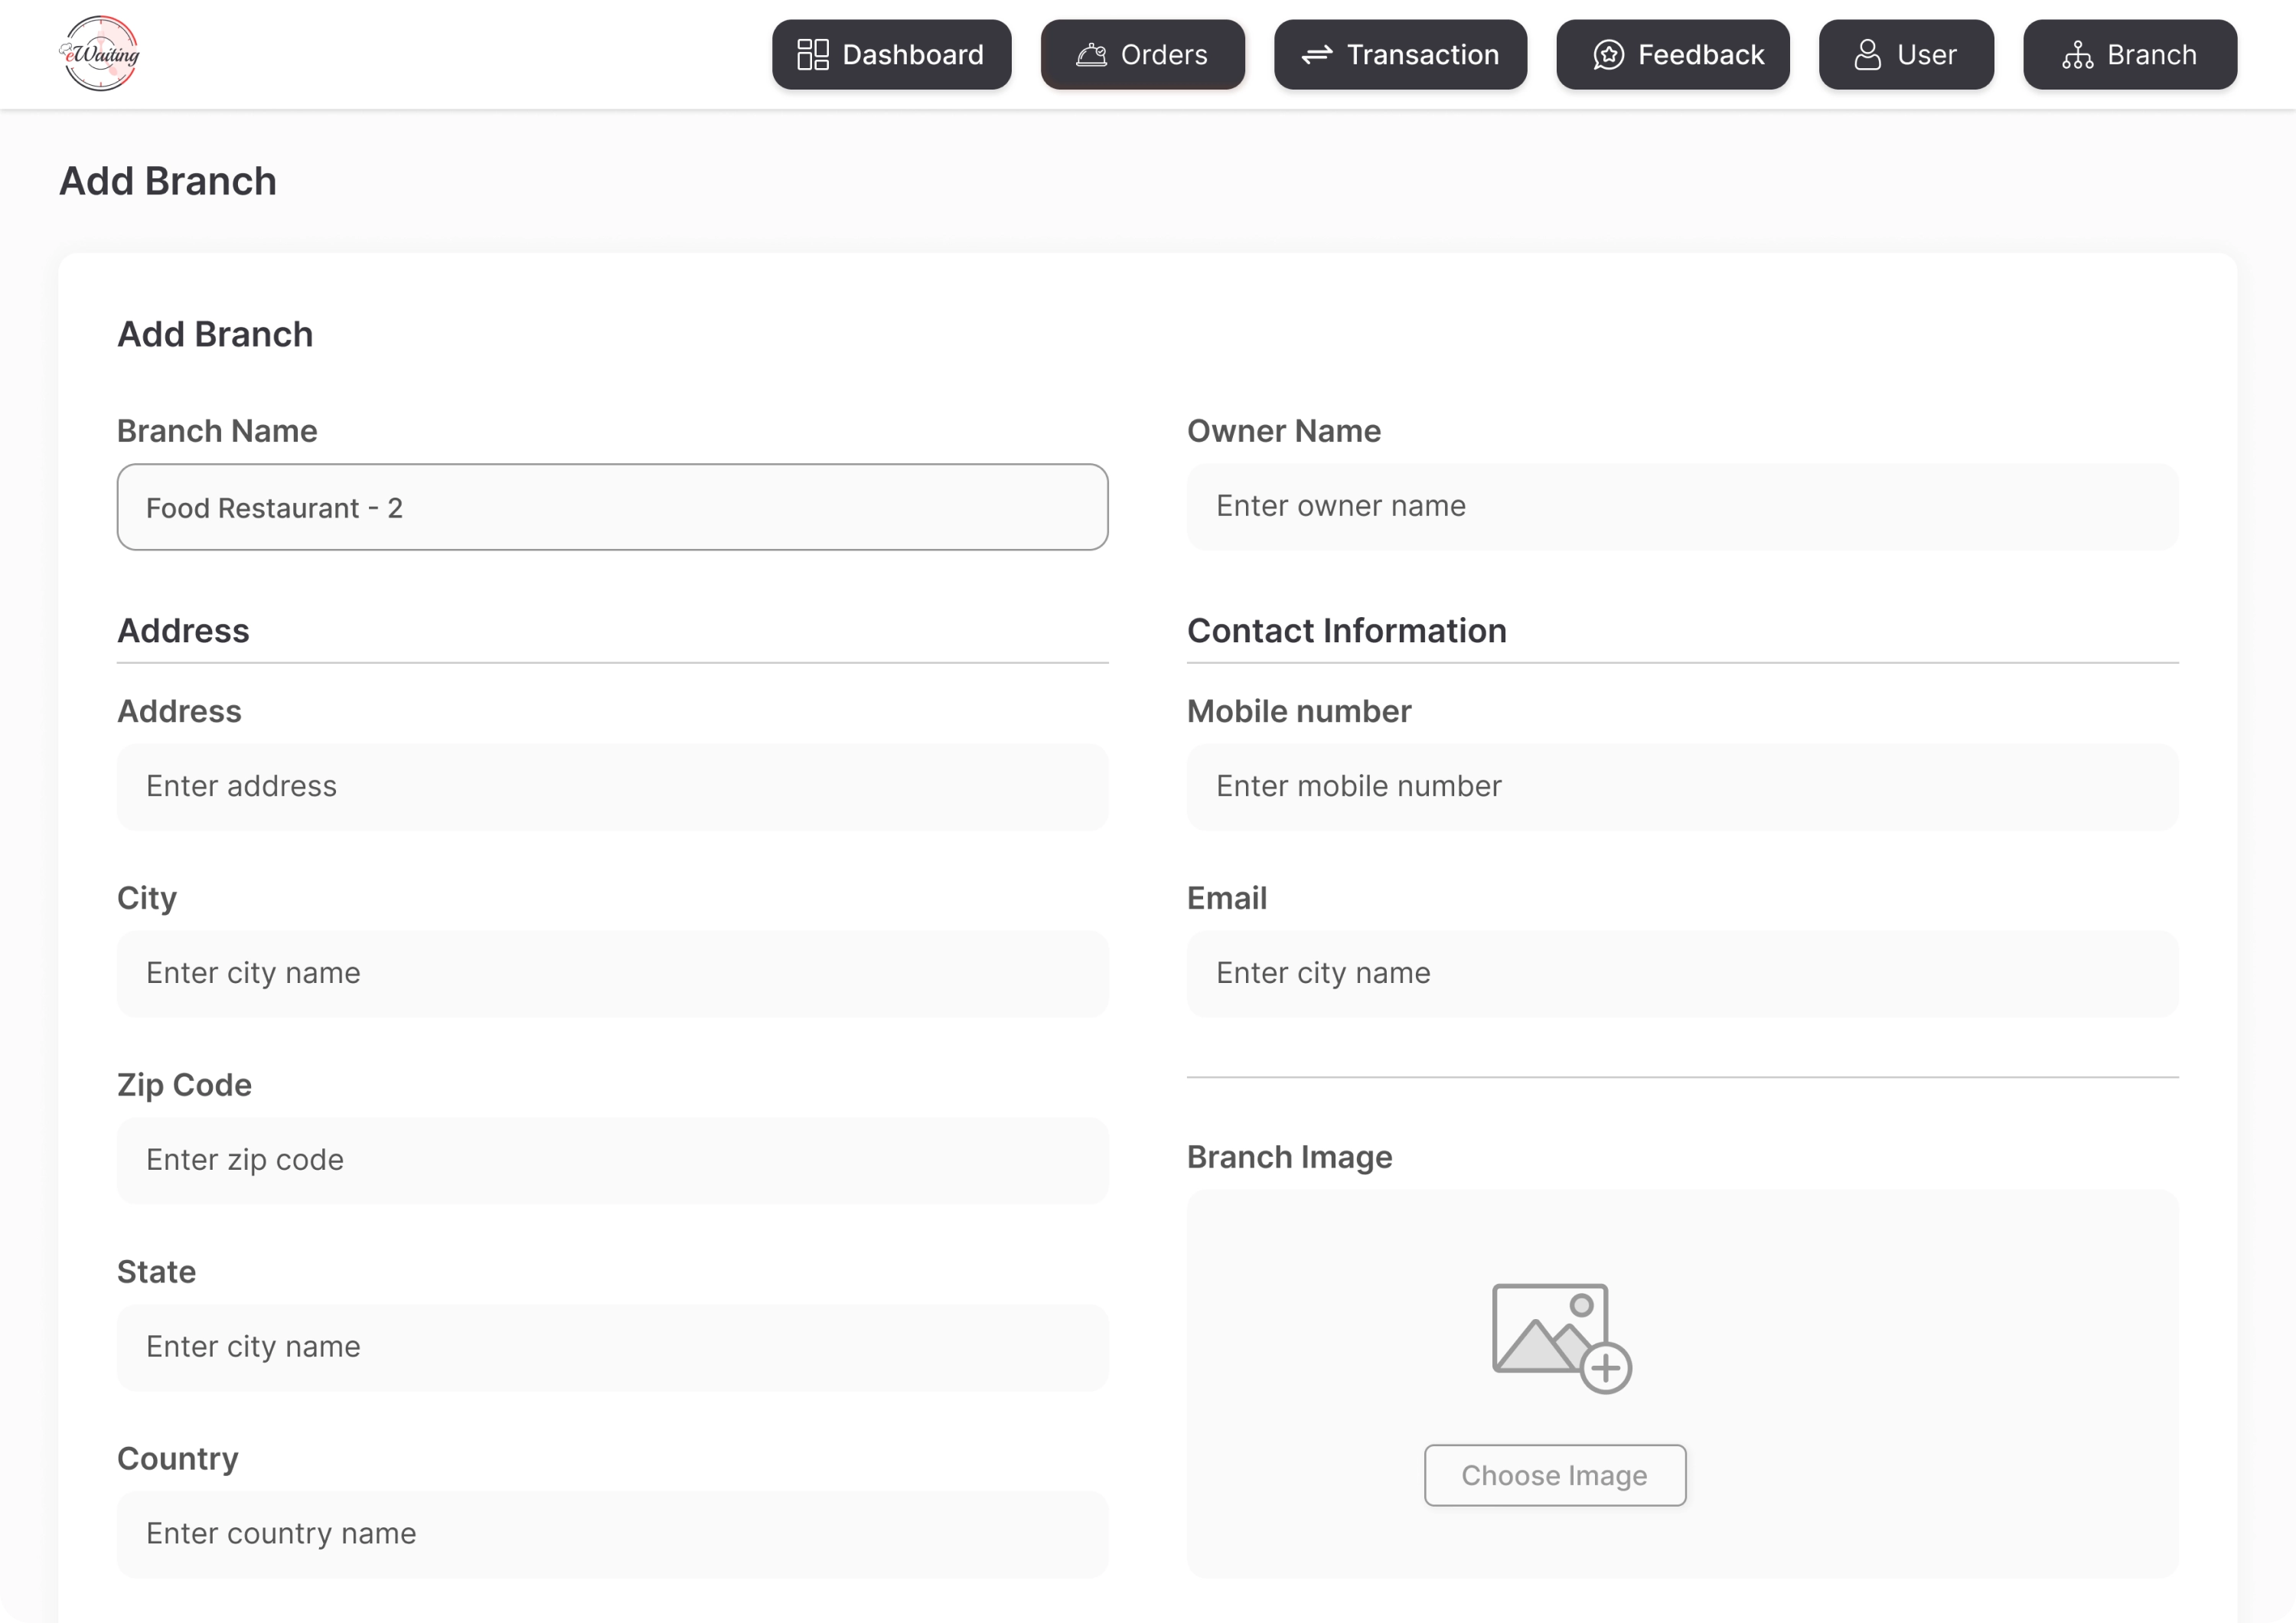Focus the Email input field
Screen dimensions: 2296x1623
[x=1682, y=973]
